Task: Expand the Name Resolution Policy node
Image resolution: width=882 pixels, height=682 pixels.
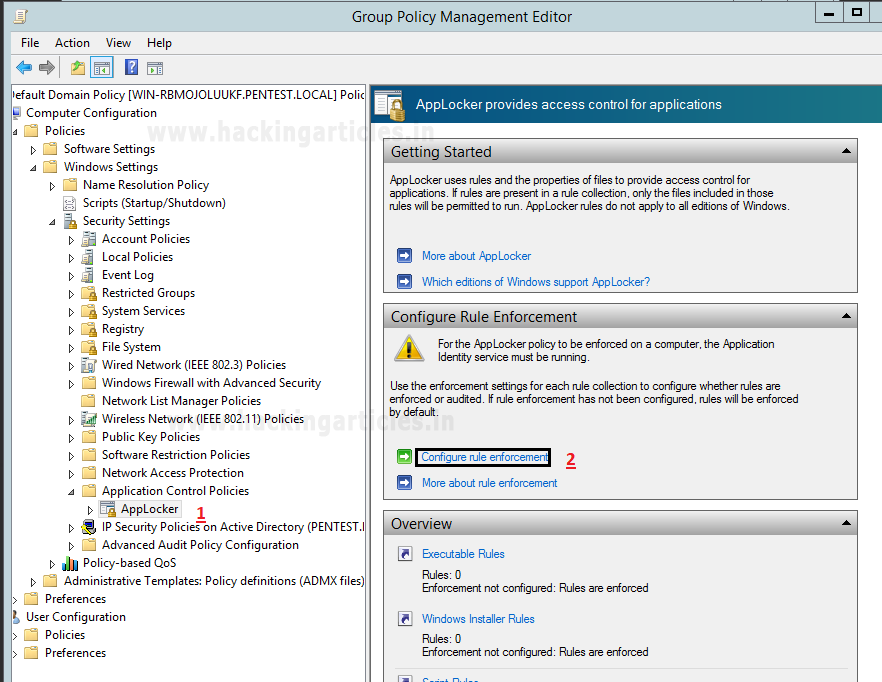Action: point(52,186)
